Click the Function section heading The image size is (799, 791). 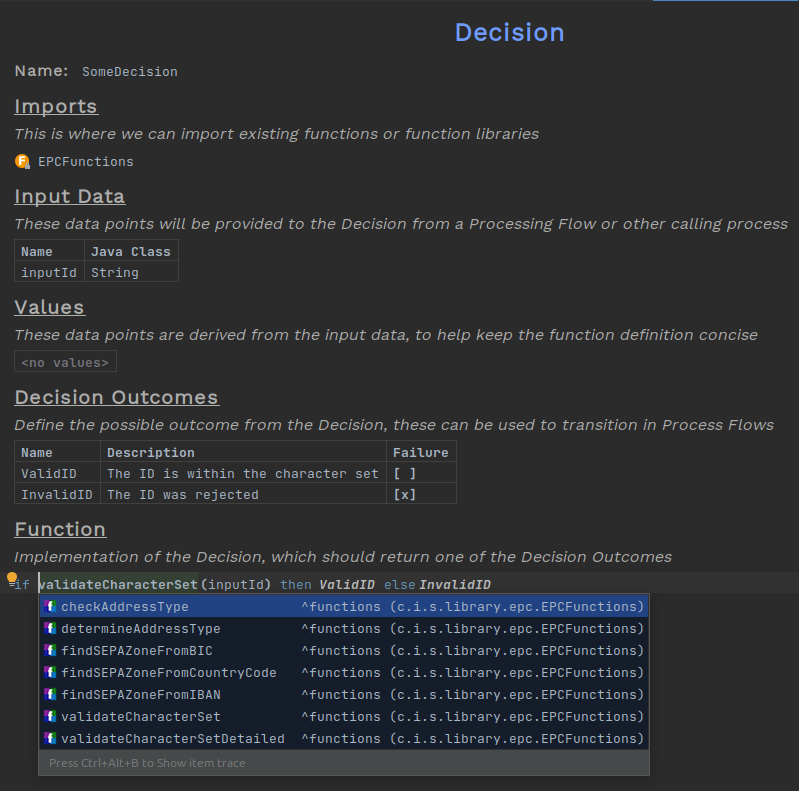pyautogui.click(x=60, y=530)
